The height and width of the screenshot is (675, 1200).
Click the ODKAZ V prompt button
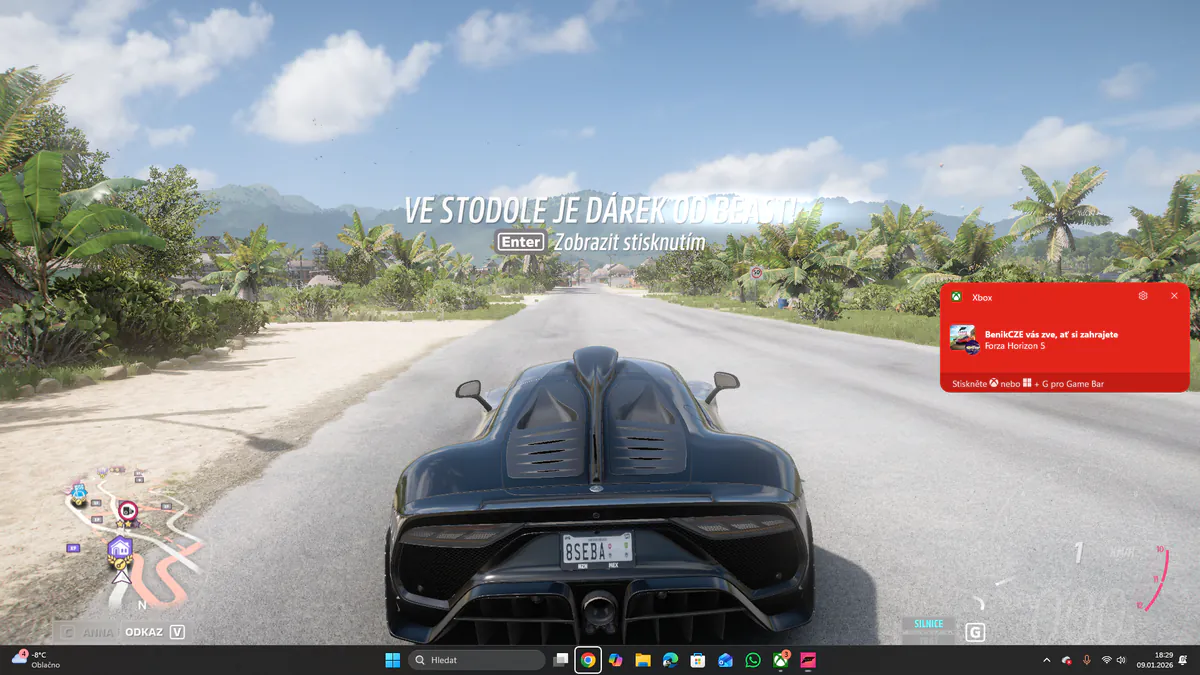[x=155, y=632]
